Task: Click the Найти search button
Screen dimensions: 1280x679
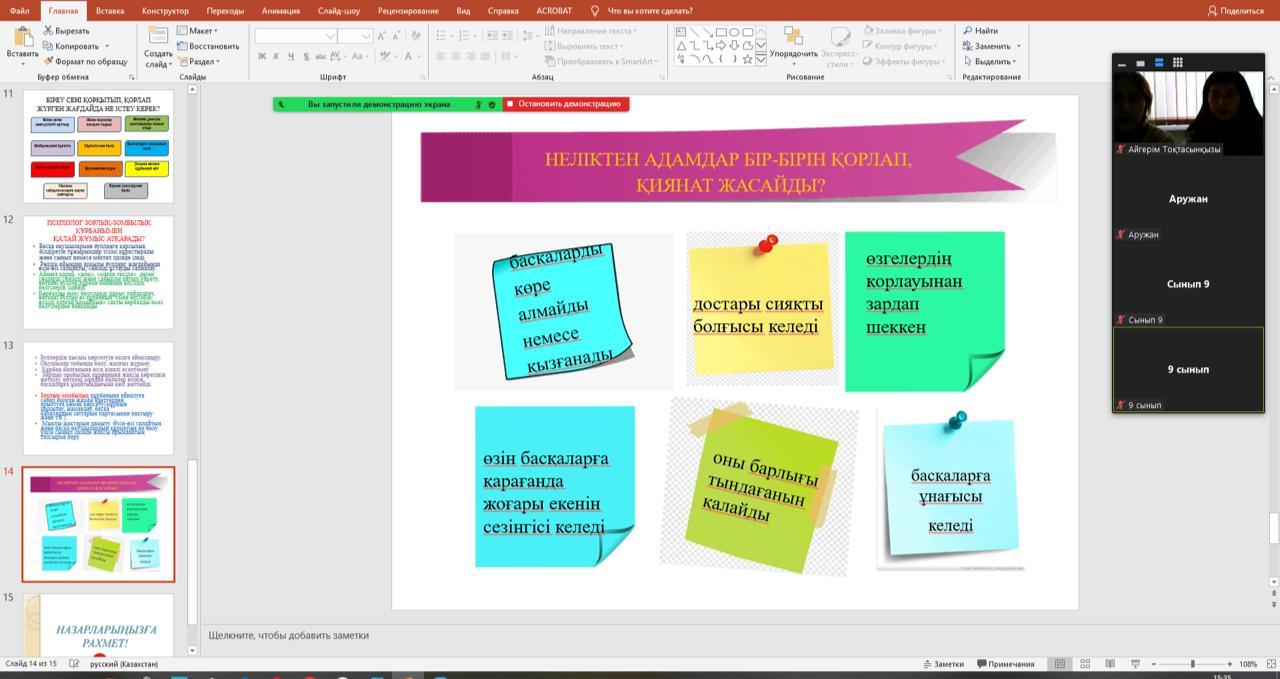Action: [980, 31]
